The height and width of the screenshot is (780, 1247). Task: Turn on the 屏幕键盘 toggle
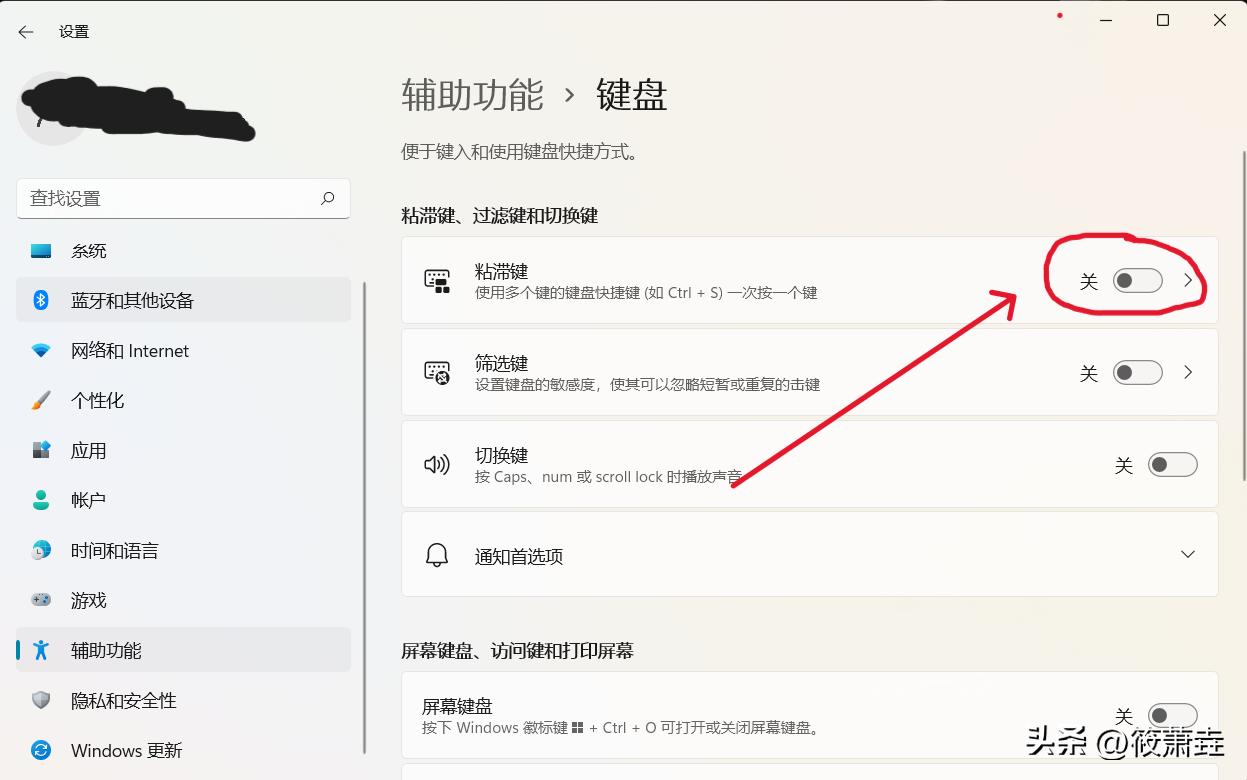click(x=1172, y=716)
